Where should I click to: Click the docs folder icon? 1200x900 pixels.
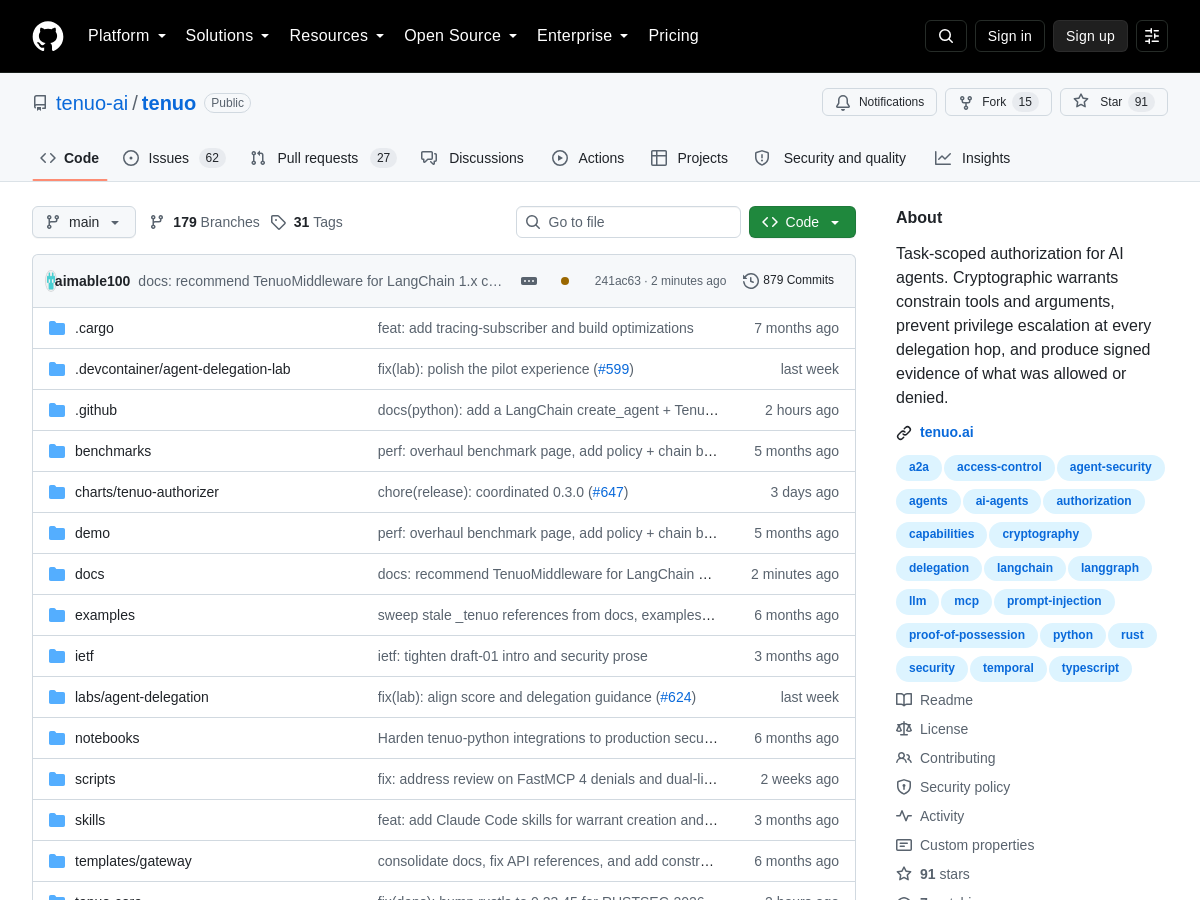click(57, 574)
